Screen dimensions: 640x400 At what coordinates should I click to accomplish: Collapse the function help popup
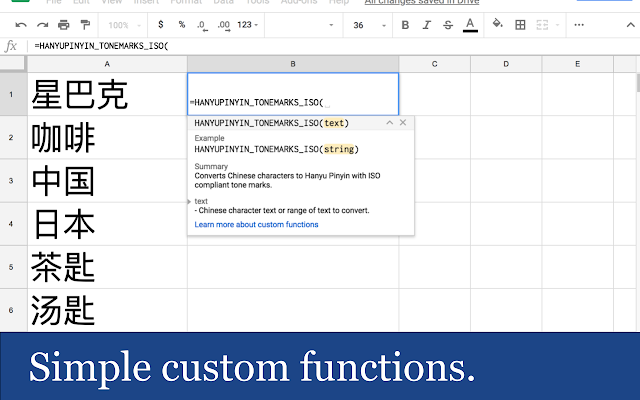(x=389, y=122)
